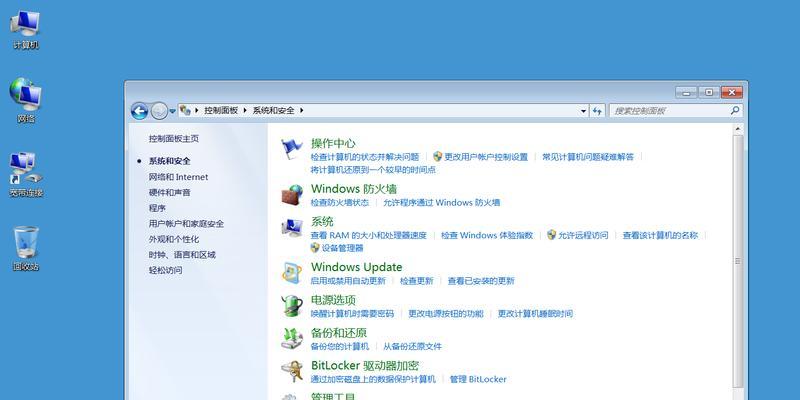Viewport: 800px width, 400px height.
Task: Expand the arrow after 控制面板 breadcrumb
Action: (x=245, y=110)
